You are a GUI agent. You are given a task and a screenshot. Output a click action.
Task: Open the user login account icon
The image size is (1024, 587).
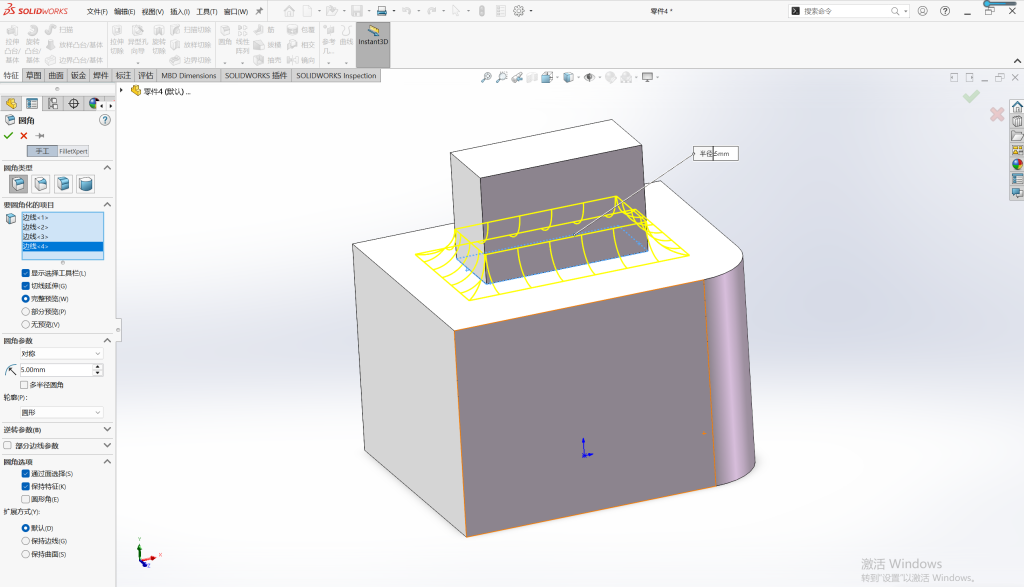click(923, 11)
